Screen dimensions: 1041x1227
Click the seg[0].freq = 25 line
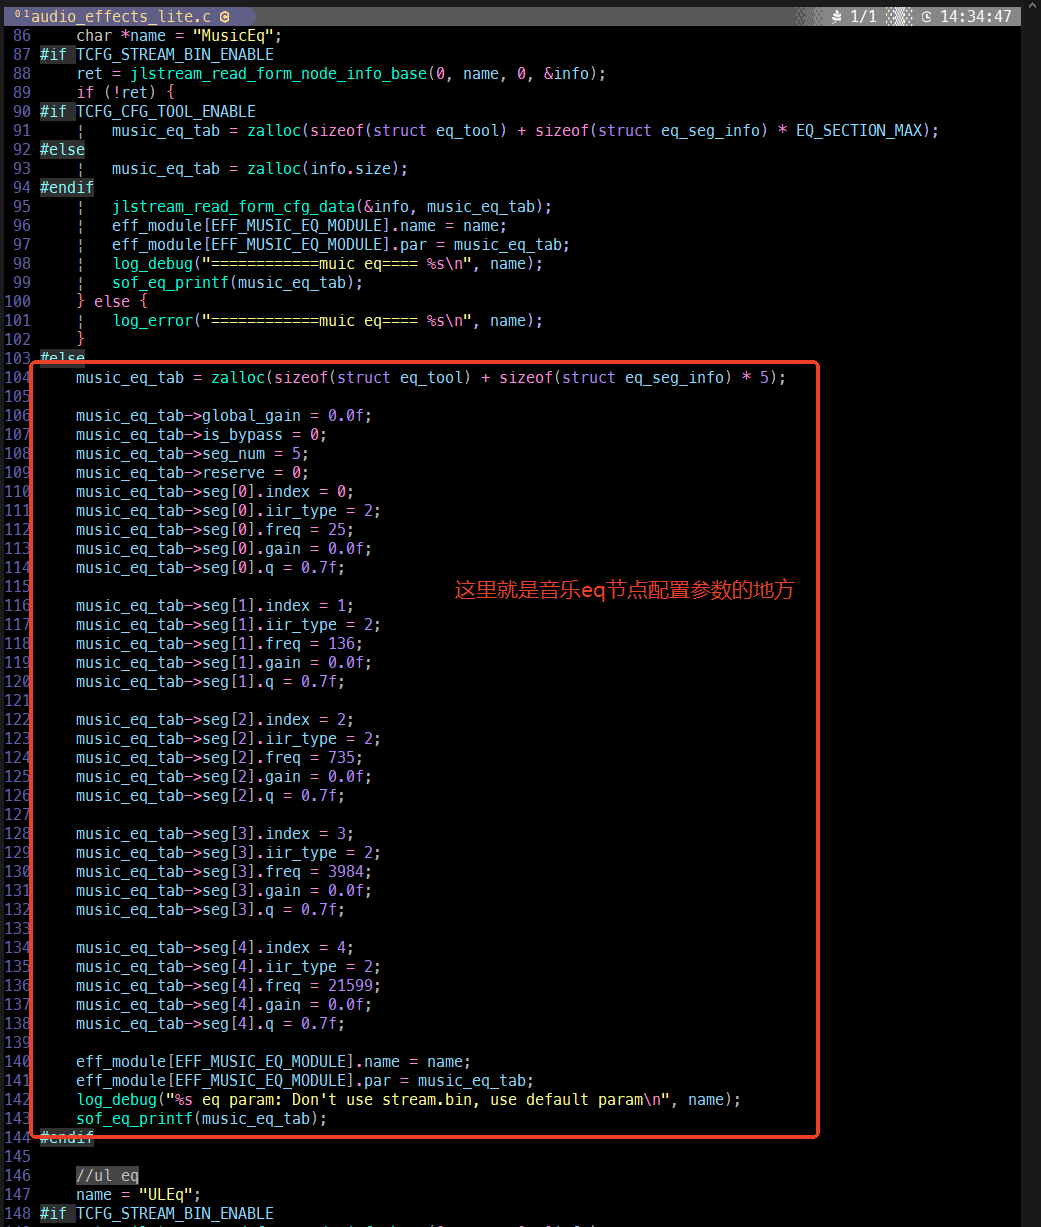[215, 529]
